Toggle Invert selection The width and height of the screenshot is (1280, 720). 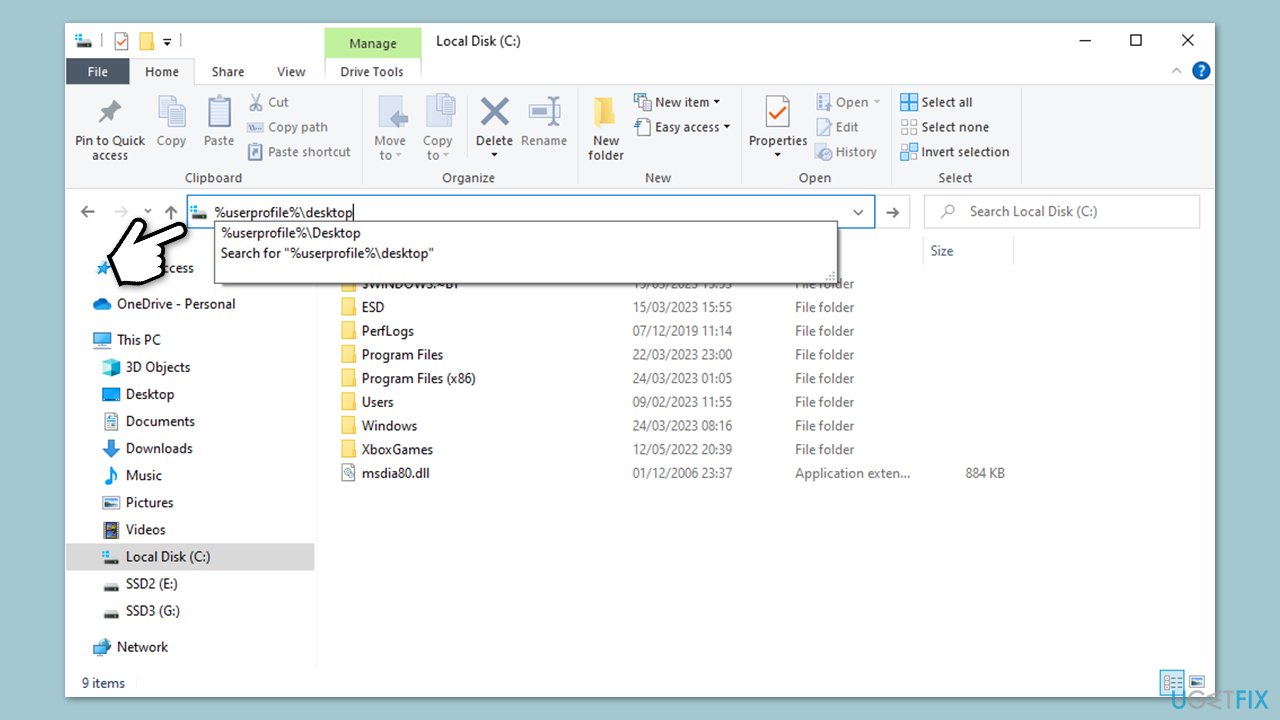(x=954, y=151)
